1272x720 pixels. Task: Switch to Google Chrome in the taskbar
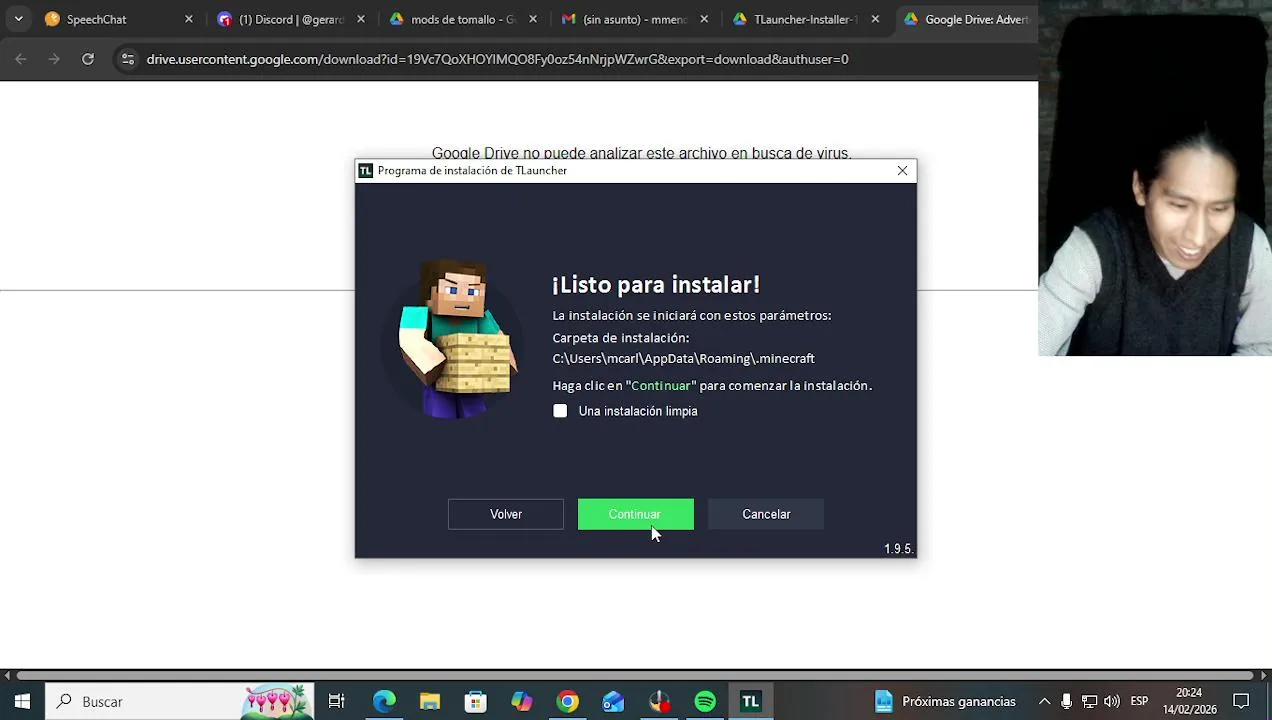tap(568, 702)
